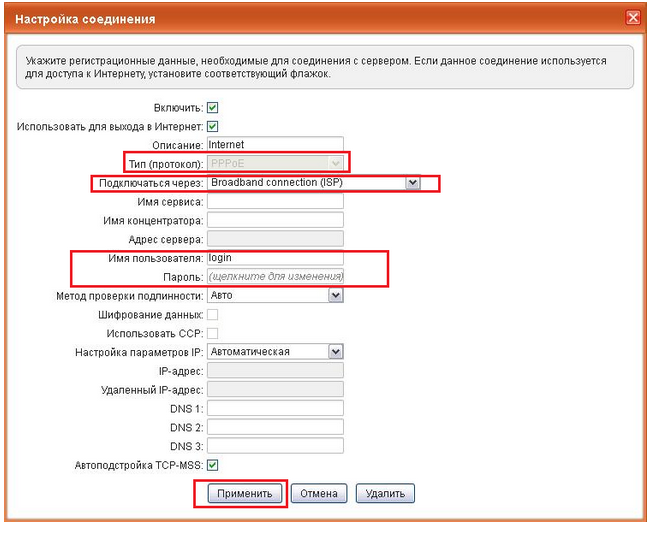
Task: Click the DNS 2 input field
Action: [x=275, y=427]
